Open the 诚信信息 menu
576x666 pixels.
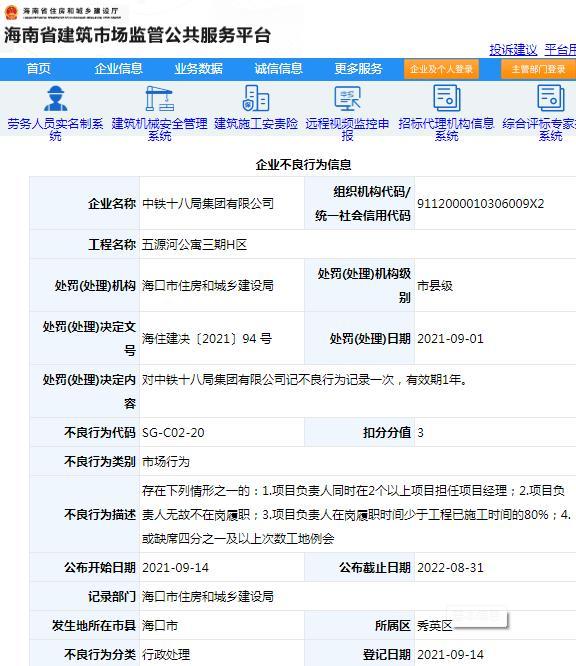[x=278, y=69]
